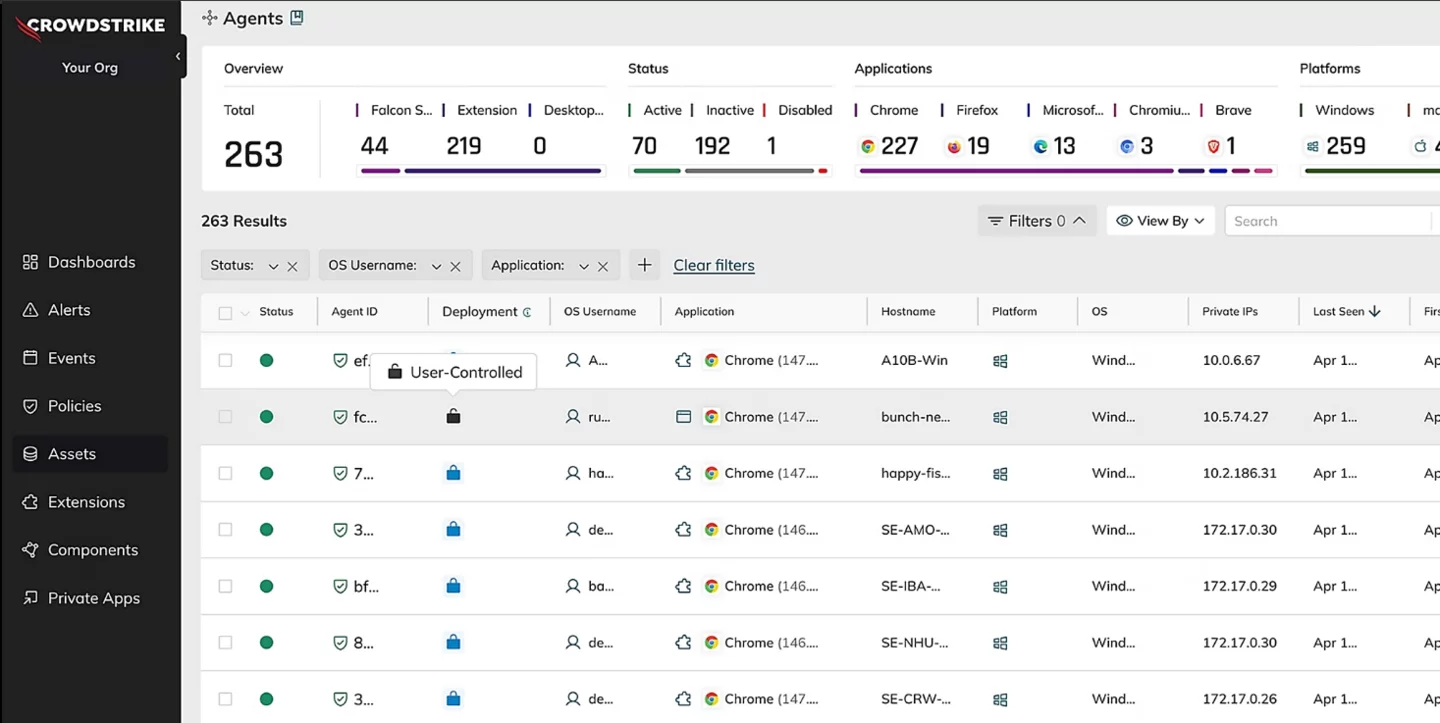This screenshot has height=723, width=1440.
Task: Click the shield icon for agent bf...
Action: click(340, 586)
